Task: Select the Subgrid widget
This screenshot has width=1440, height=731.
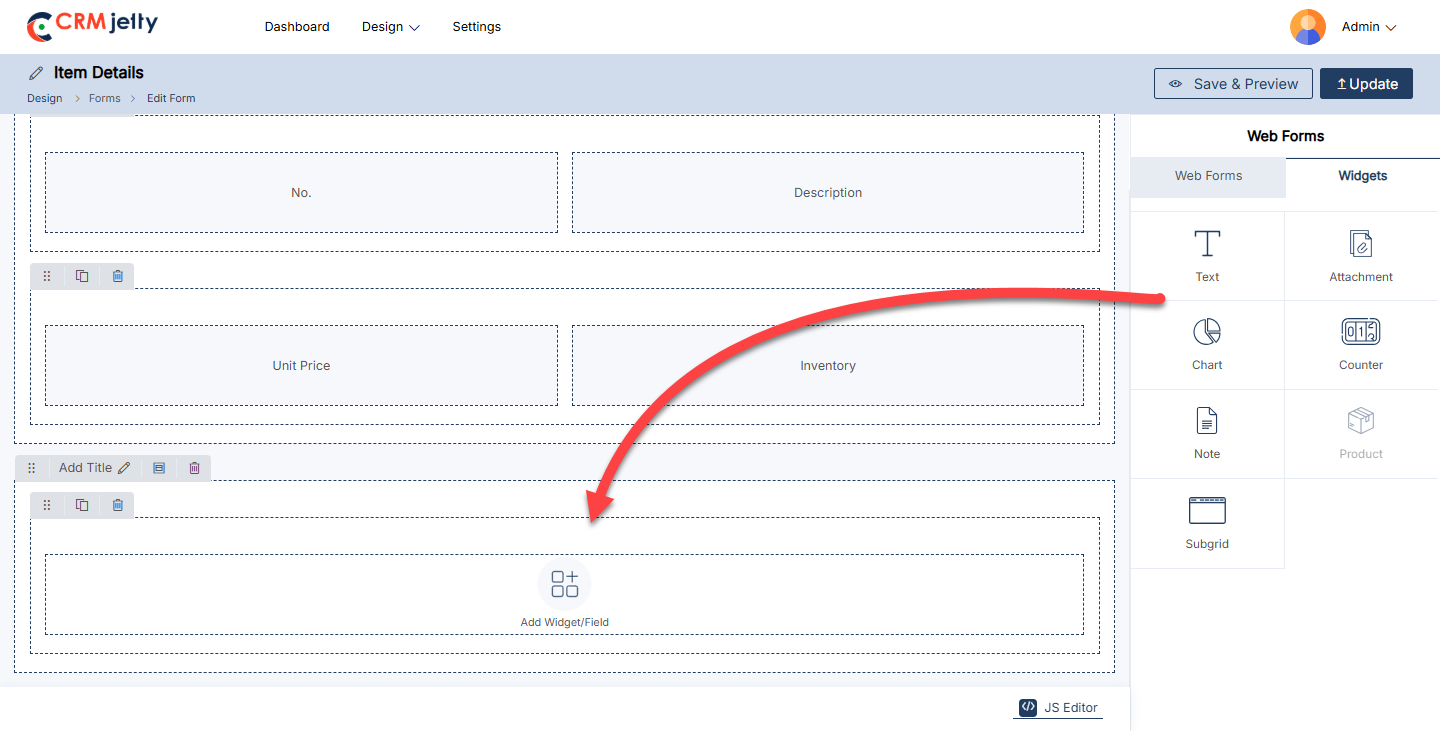Action: click(x=1207, y=511)
